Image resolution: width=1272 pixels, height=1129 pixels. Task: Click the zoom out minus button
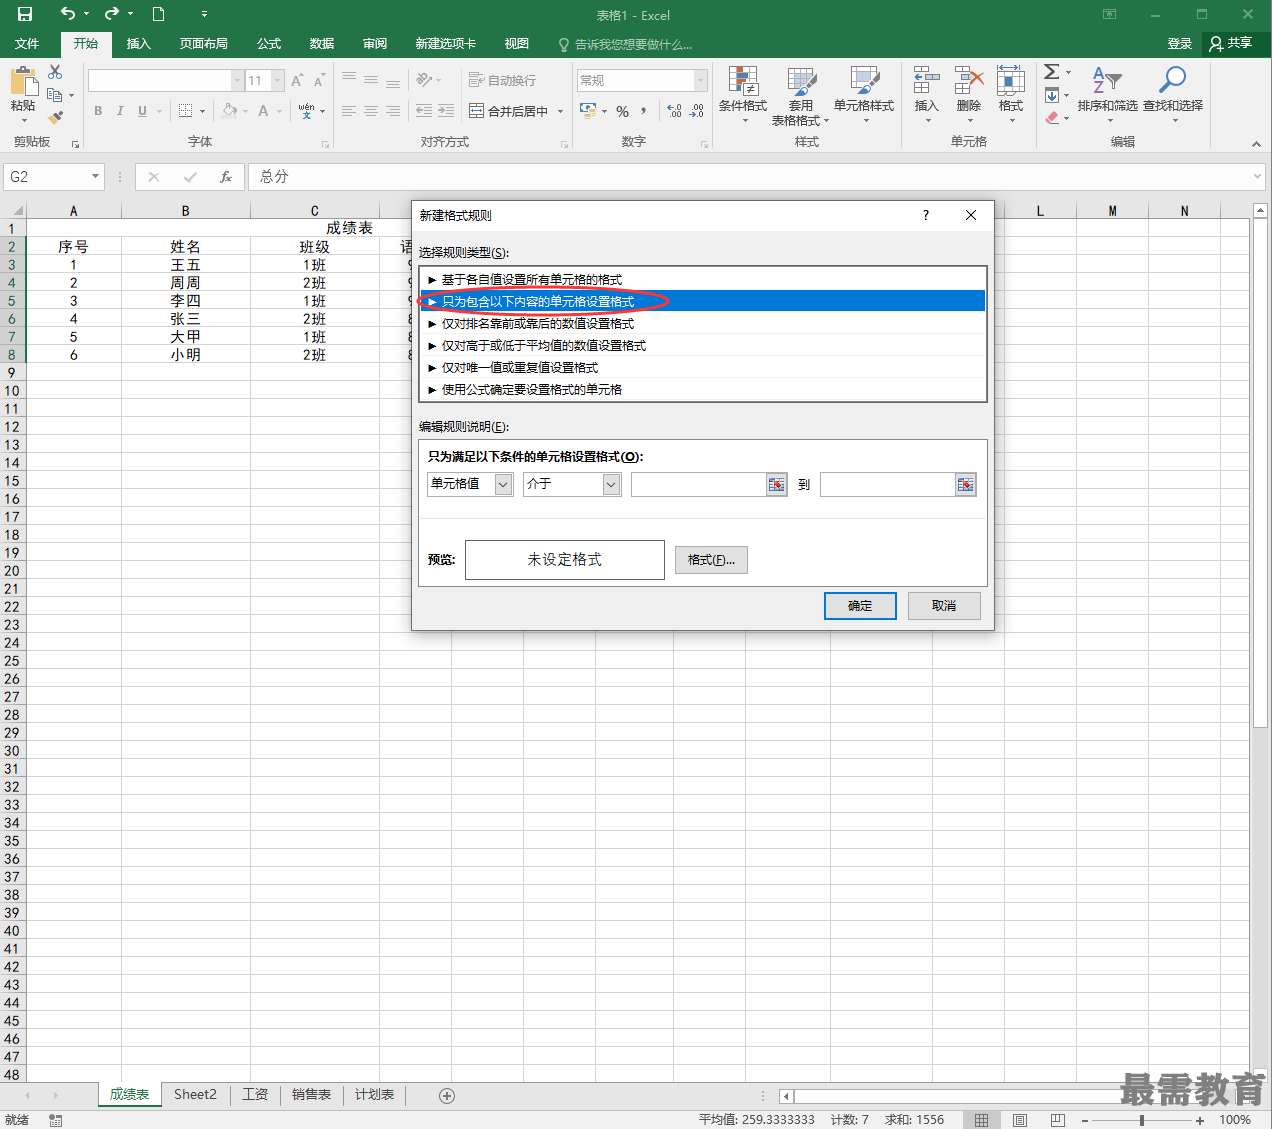click(x=1085, y=1120)
